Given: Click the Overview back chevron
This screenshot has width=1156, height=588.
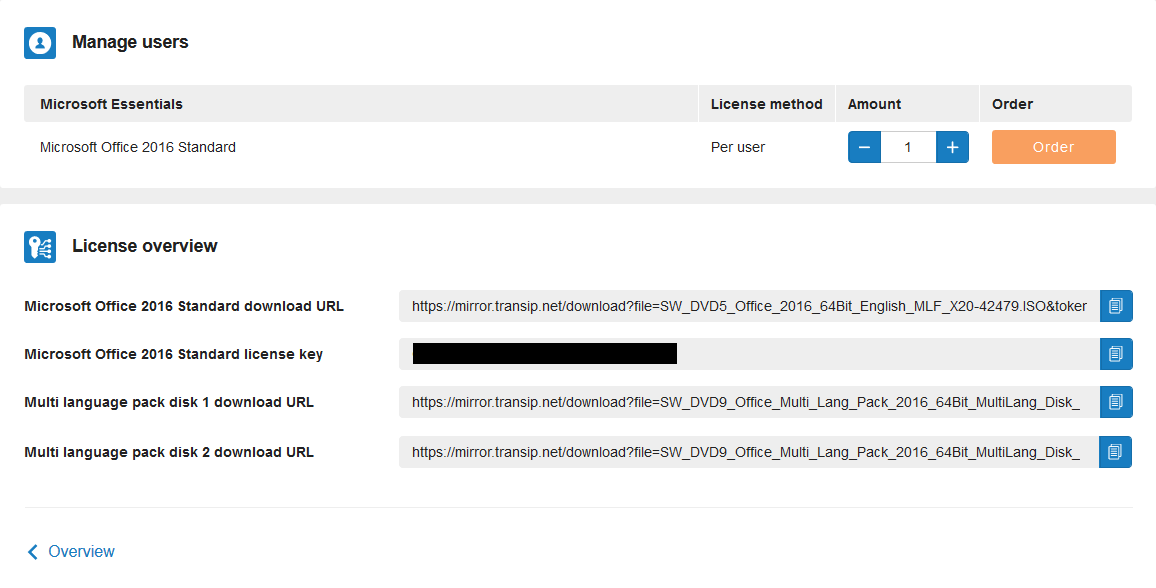Looking at the screenshot, I should [32, 552].
